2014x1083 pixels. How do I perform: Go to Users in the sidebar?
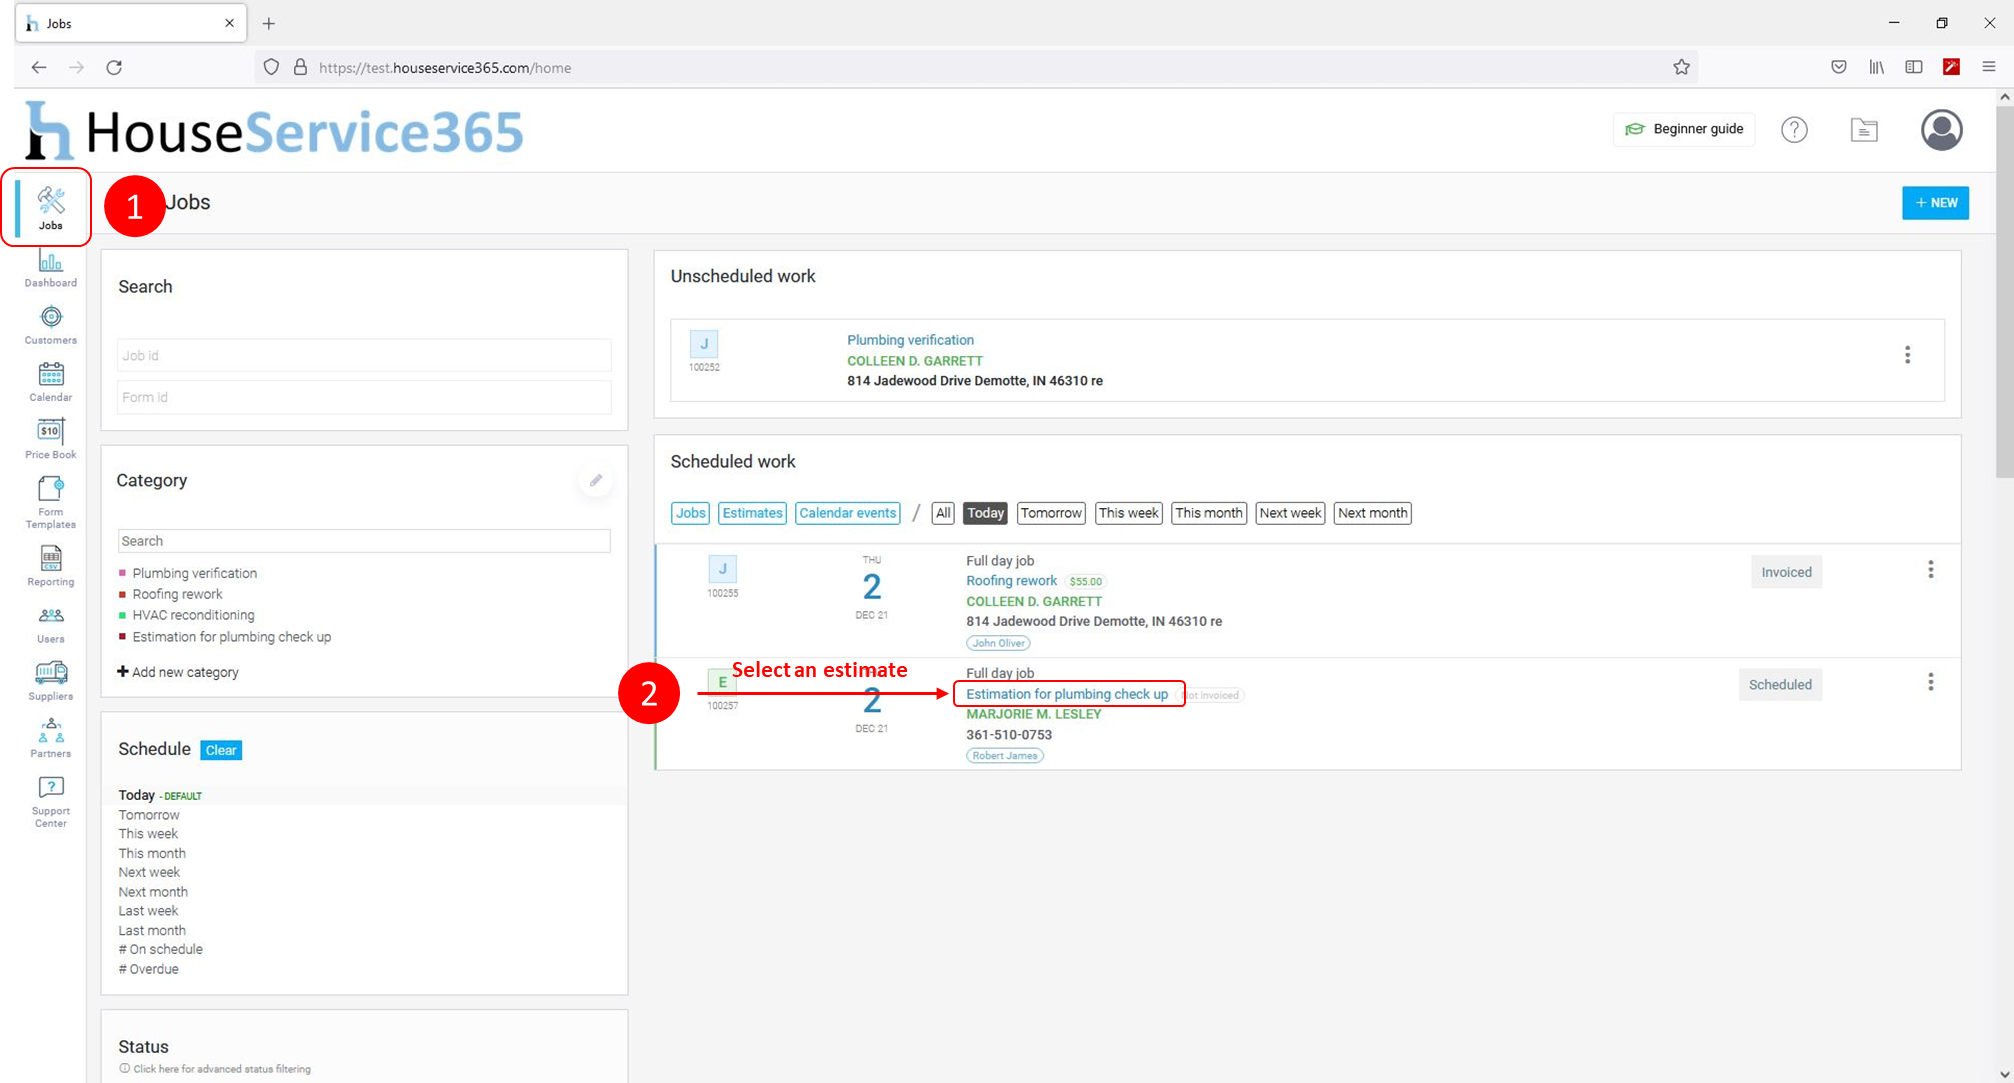click(50, 625)
